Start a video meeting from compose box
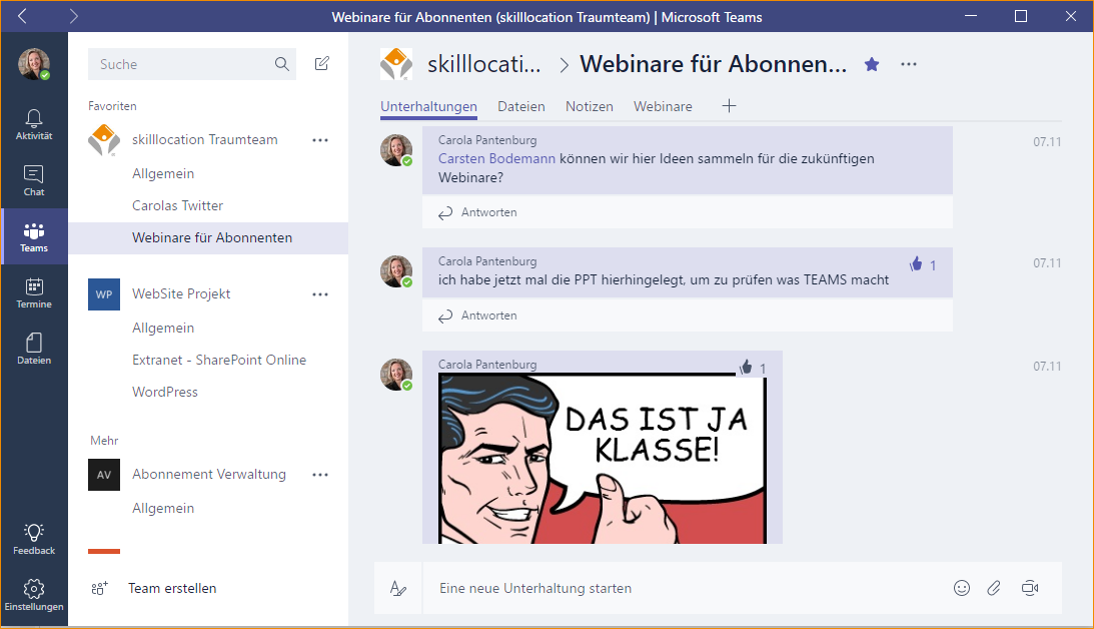 [1030, 589]
